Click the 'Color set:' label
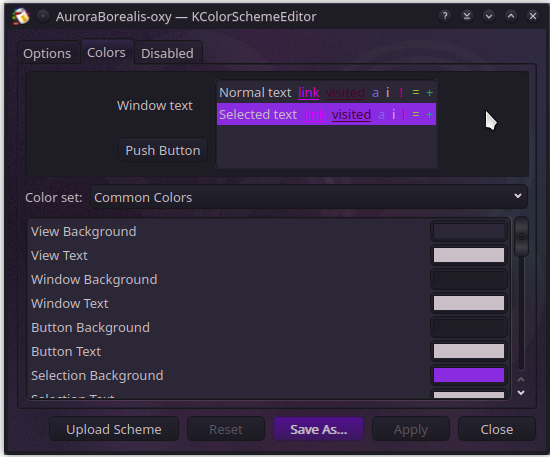 pos(54,197)
